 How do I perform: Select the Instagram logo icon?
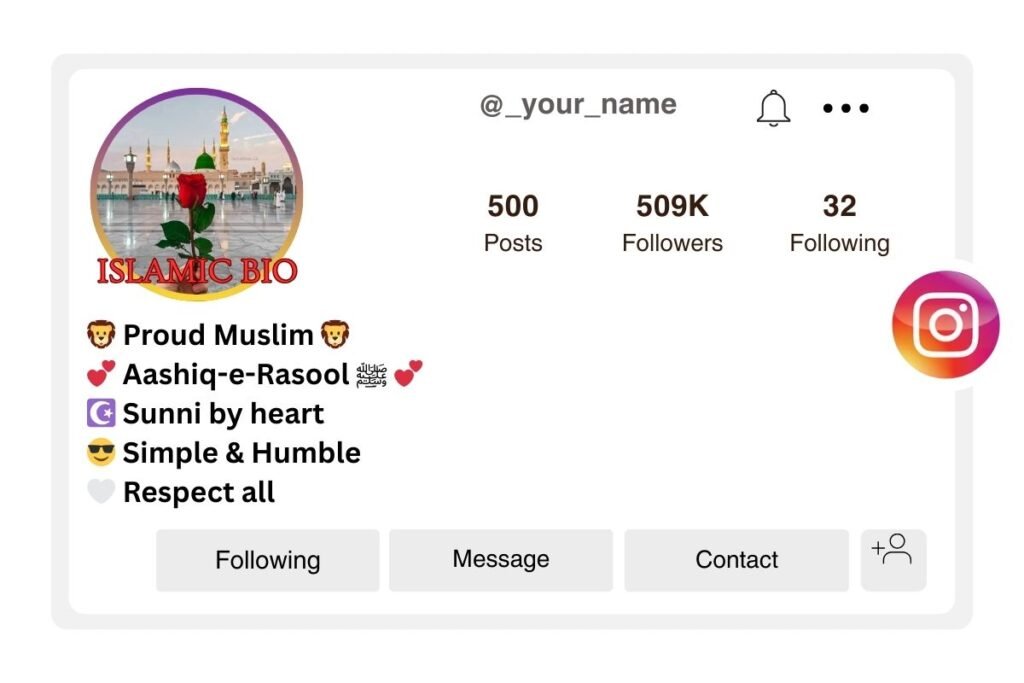tap(944, 324)
